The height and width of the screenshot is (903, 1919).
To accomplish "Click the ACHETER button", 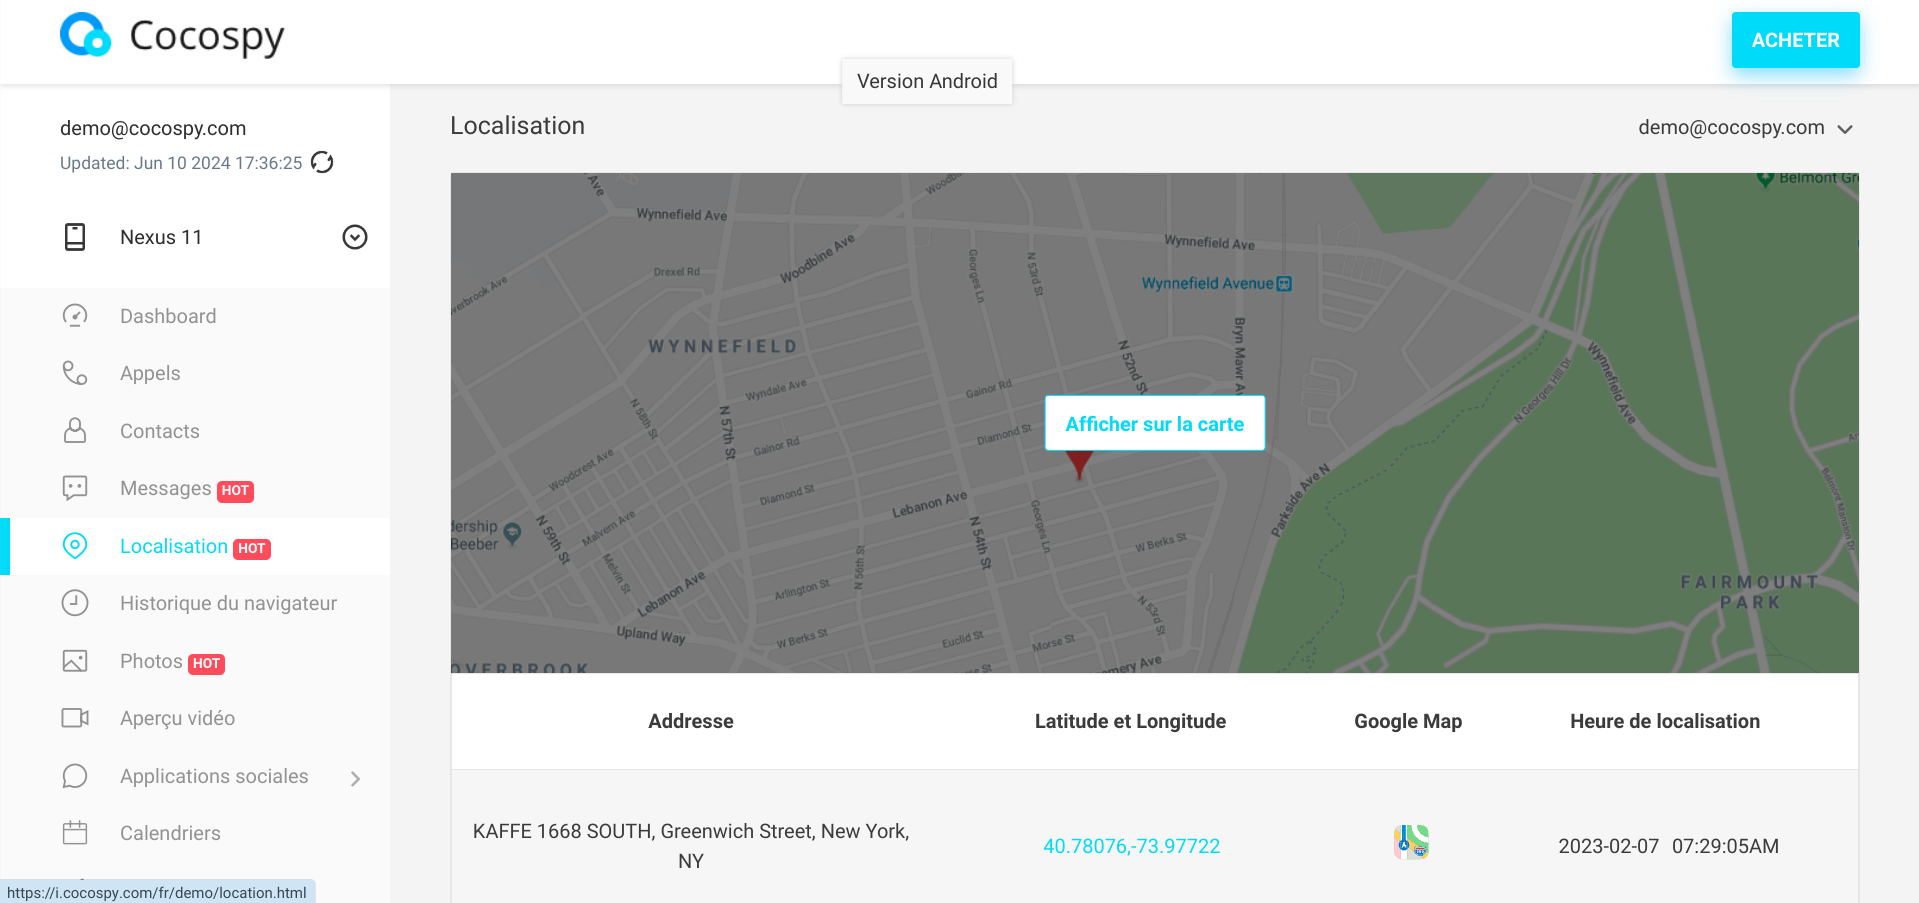I will pyautogui.click(x=1795, y=40).
